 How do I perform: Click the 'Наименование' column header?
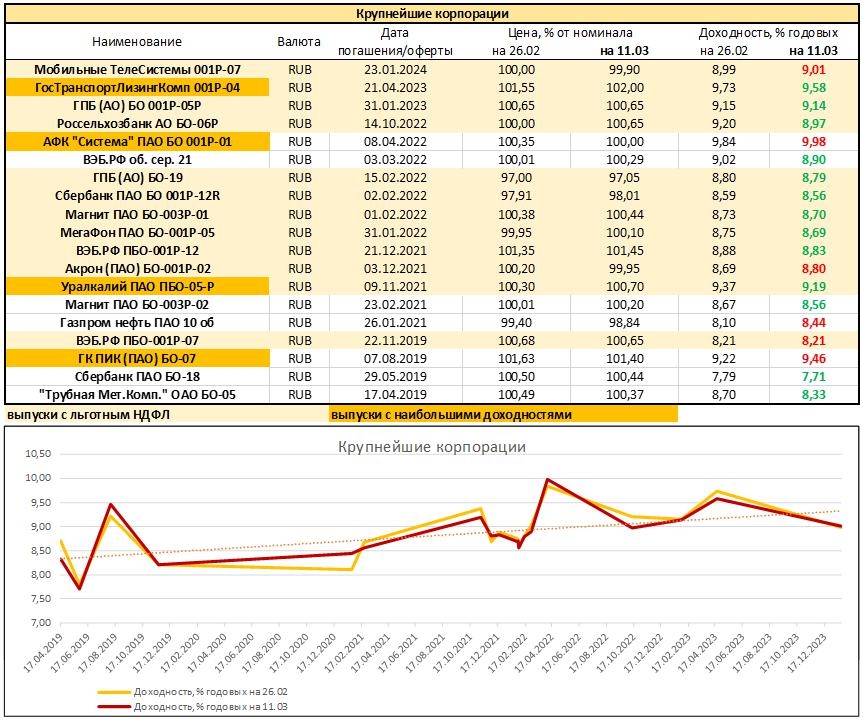coord(136,41)
